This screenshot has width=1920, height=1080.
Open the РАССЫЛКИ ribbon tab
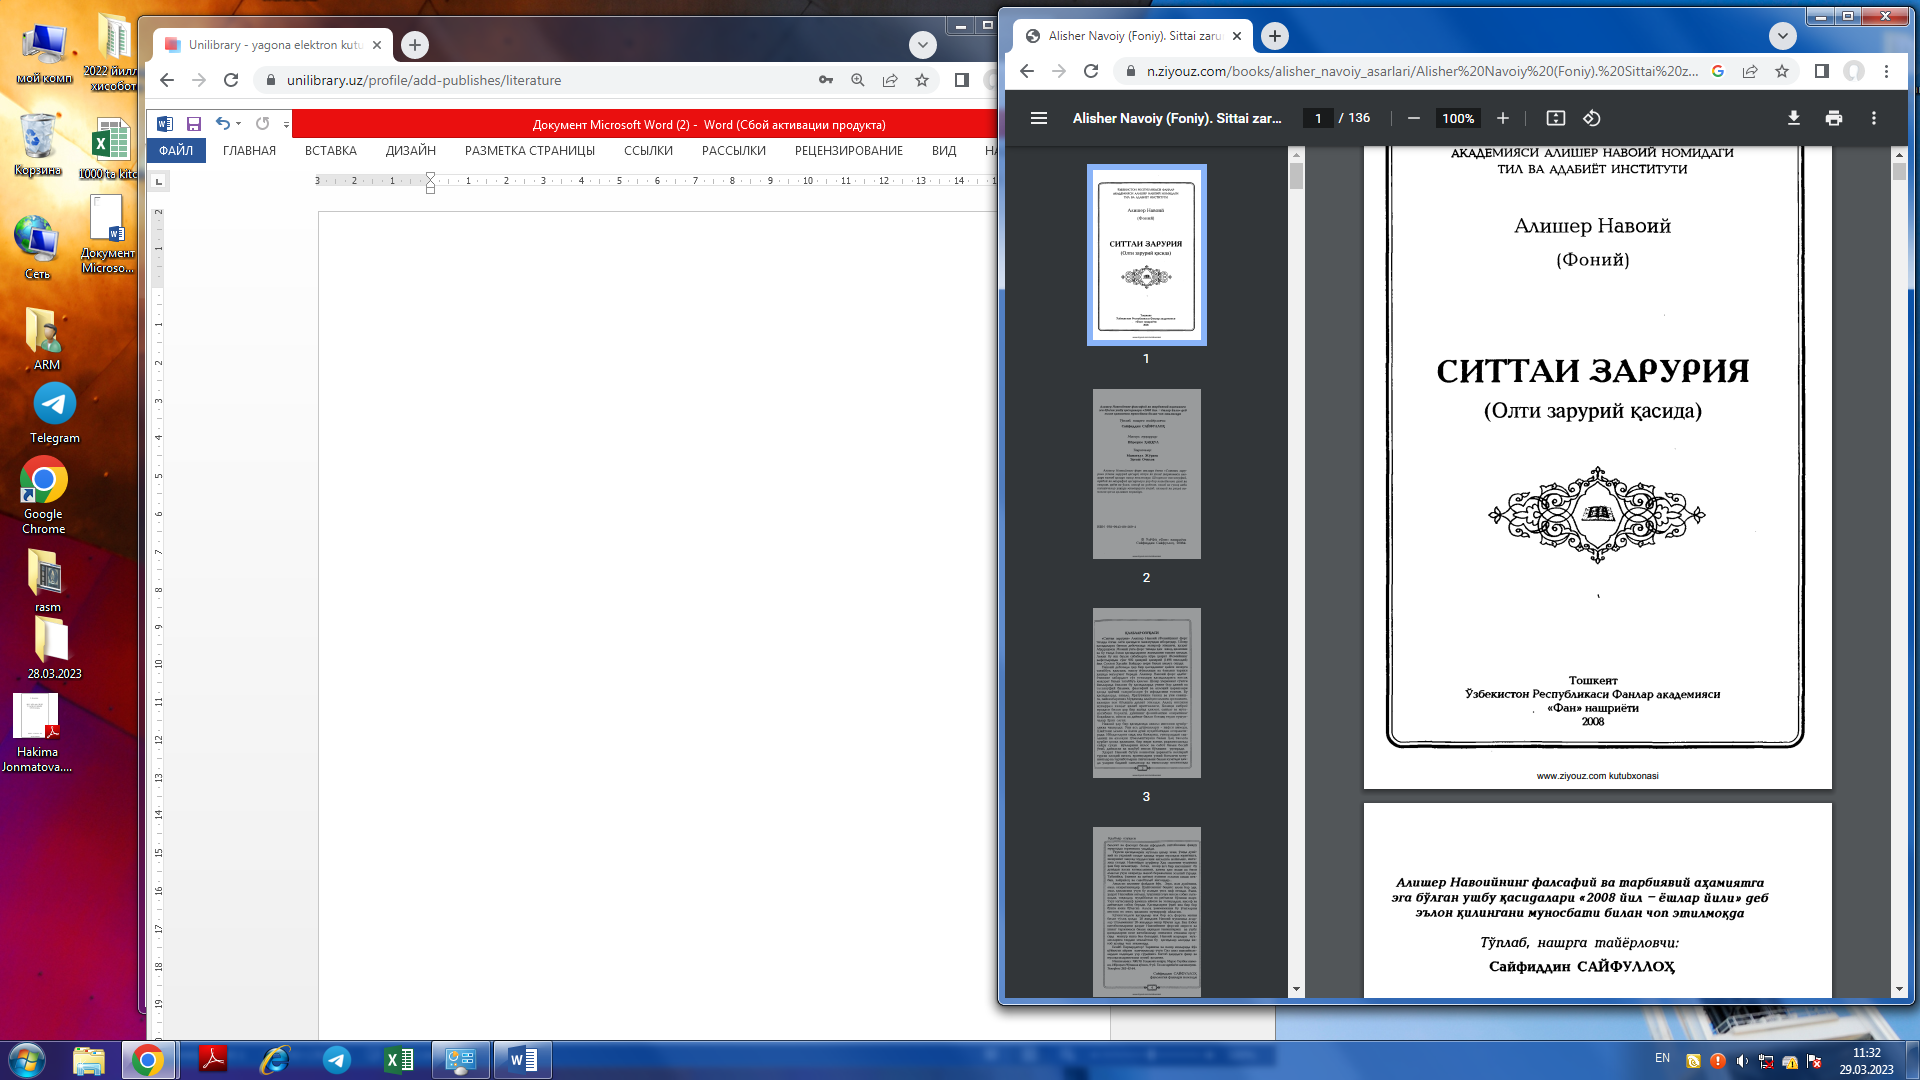[733, 151]
